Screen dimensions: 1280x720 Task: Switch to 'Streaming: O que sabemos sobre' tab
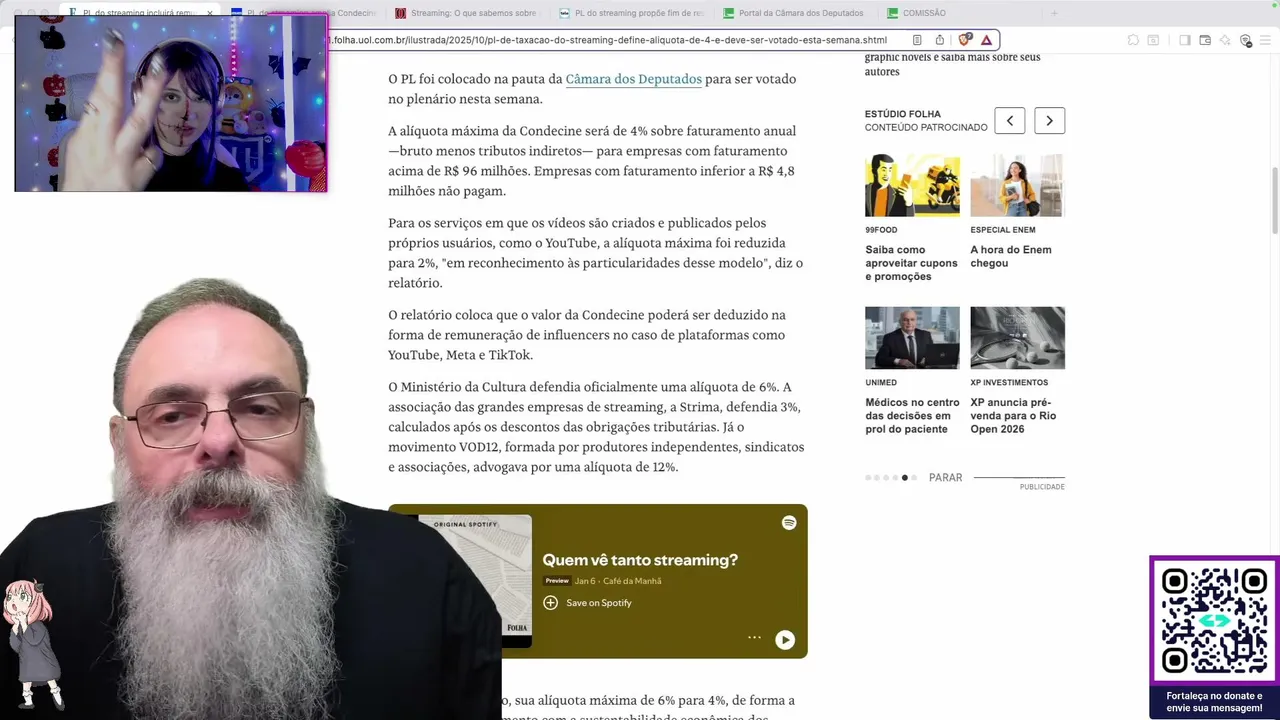[x=466, y=13]
